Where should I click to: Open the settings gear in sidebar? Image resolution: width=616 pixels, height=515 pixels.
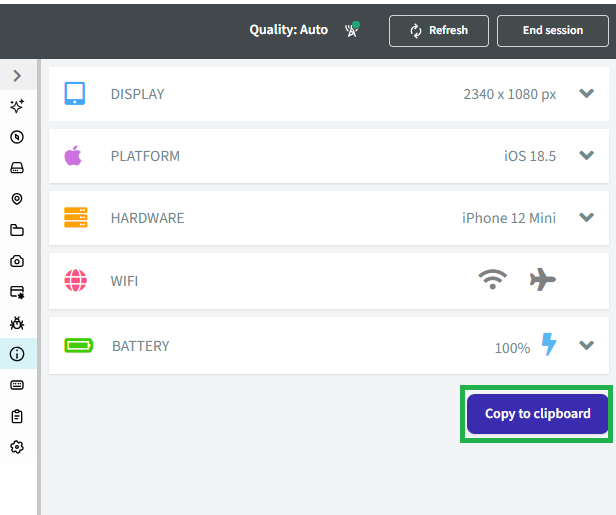(17, 447)
